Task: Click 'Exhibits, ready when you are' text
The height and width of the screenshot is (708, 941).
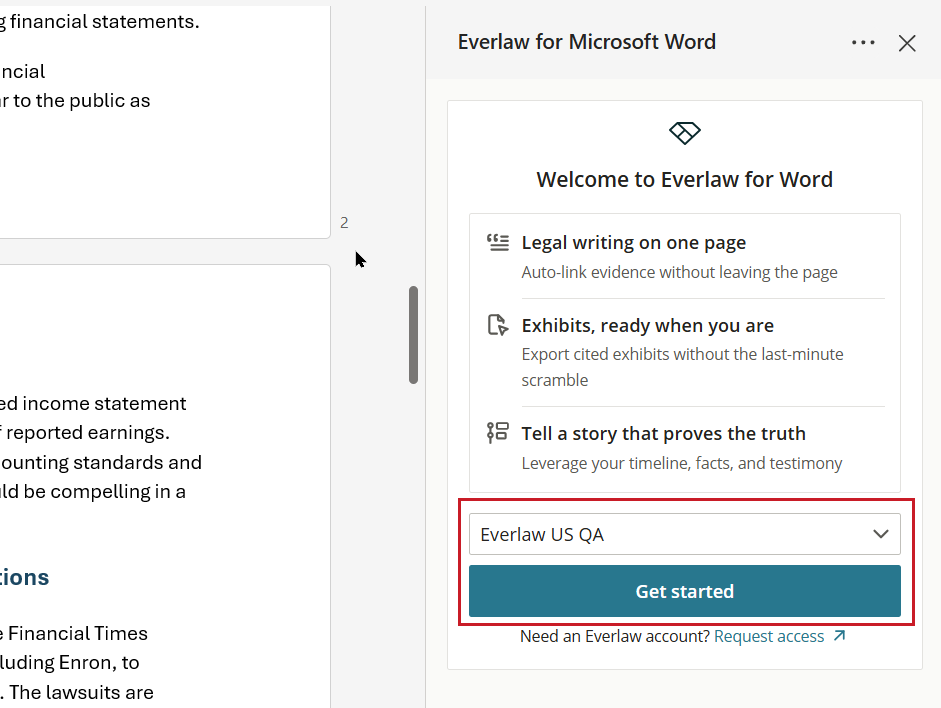Action: tap(648, 325)
